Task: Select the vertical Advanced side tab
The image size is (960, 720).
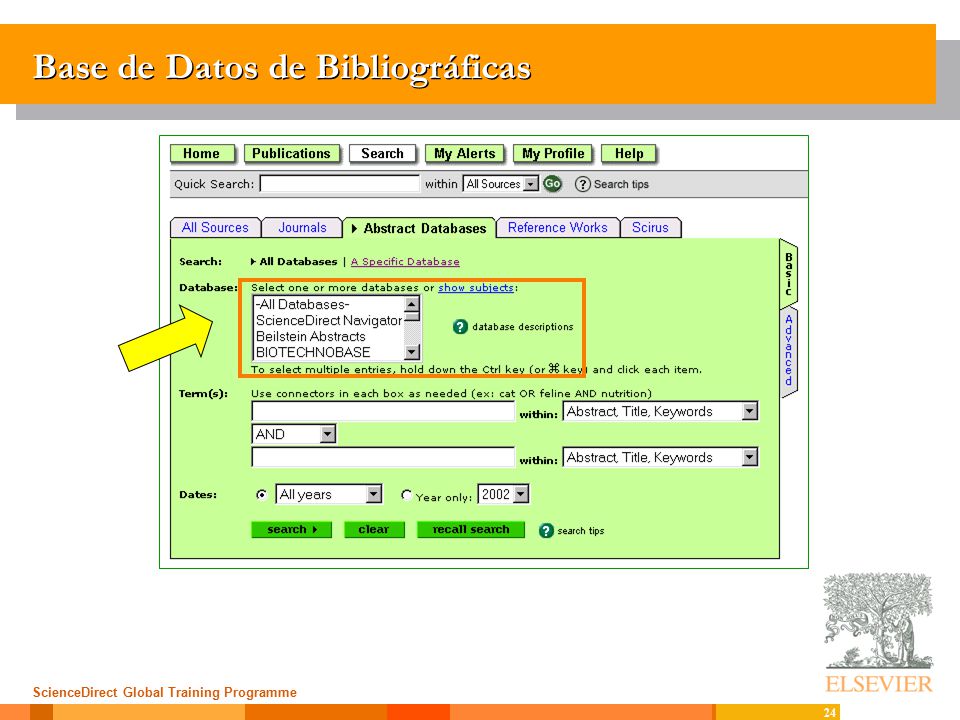Action: (x=789, y=351)
